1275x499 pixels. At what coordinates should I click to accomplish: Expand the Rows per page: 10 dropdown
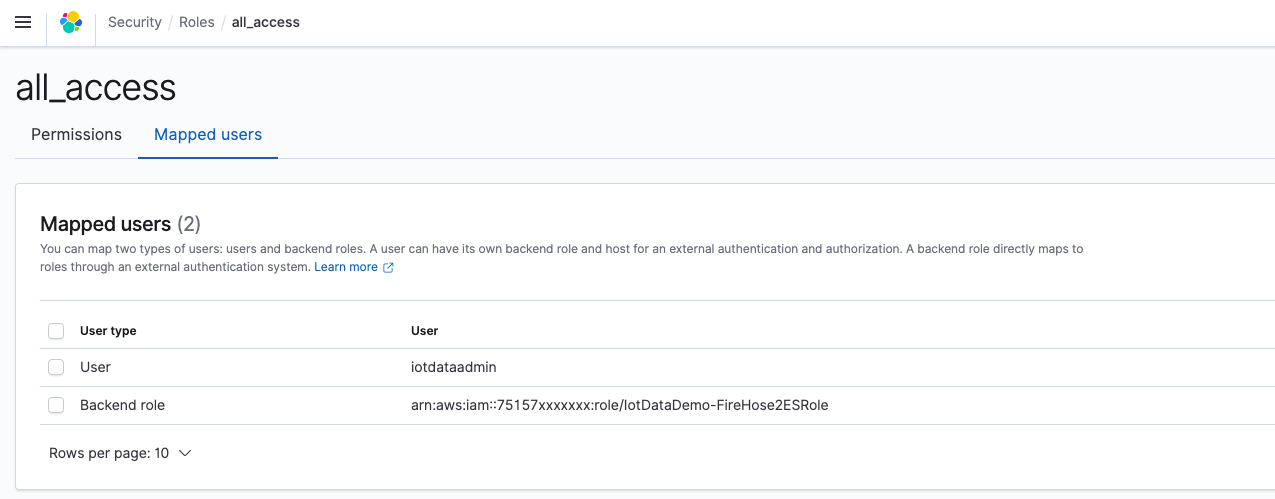(x=120, y=453)
